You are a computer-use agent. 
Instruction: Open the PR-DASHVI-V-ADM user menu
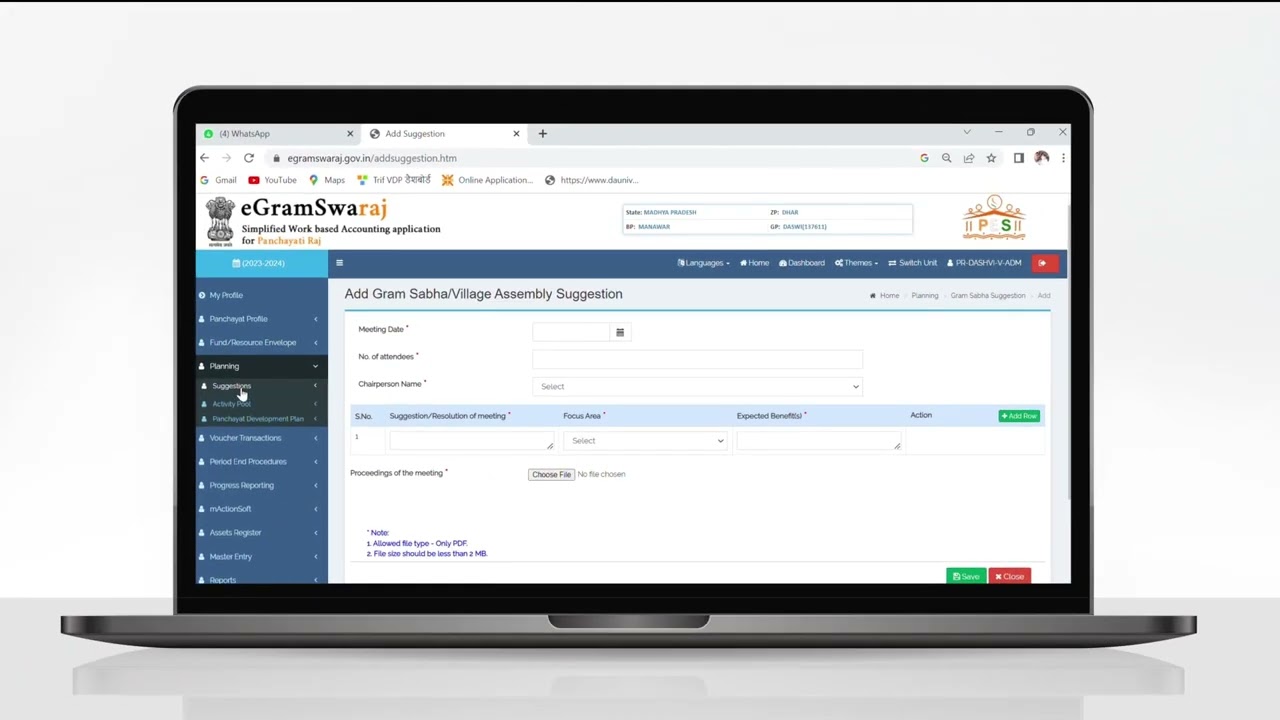(x=984, y=263)
